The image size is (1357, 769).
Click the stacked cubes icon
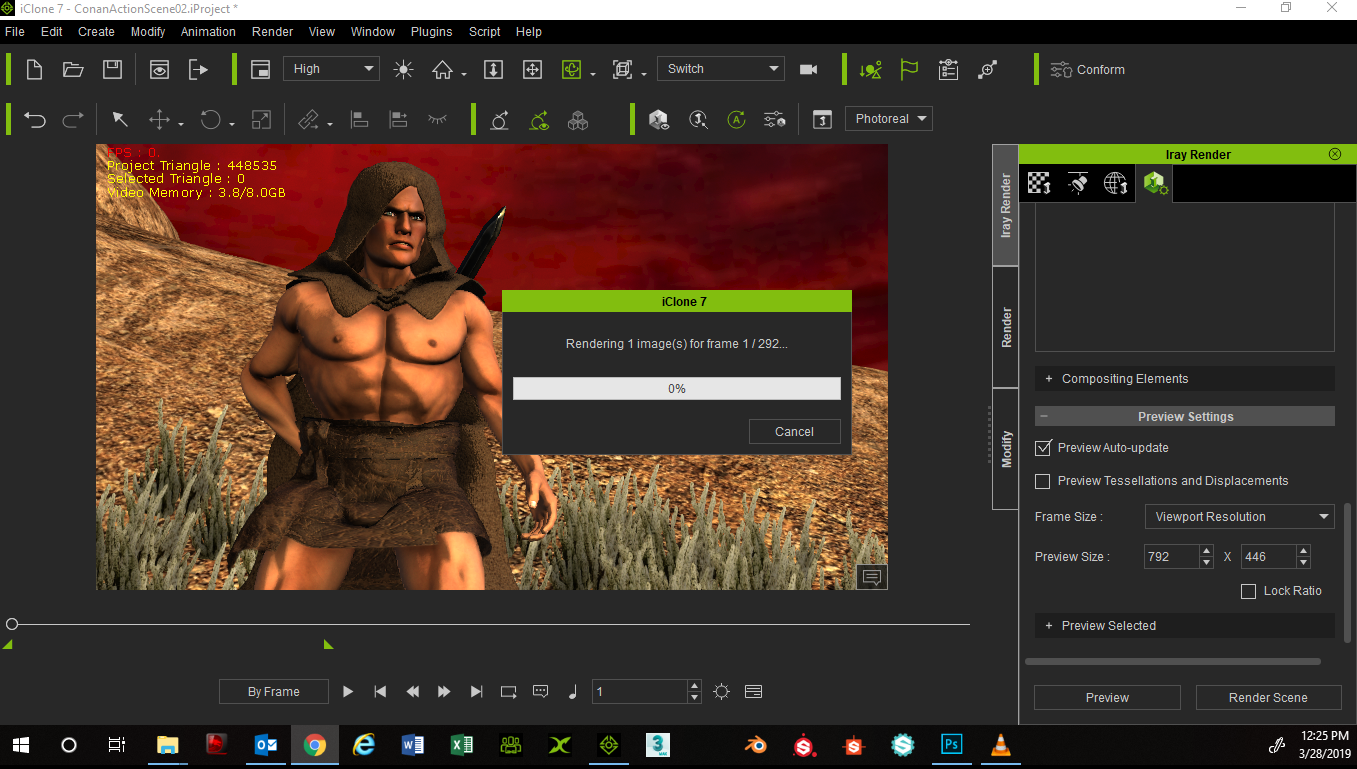[x=578, y=120]
